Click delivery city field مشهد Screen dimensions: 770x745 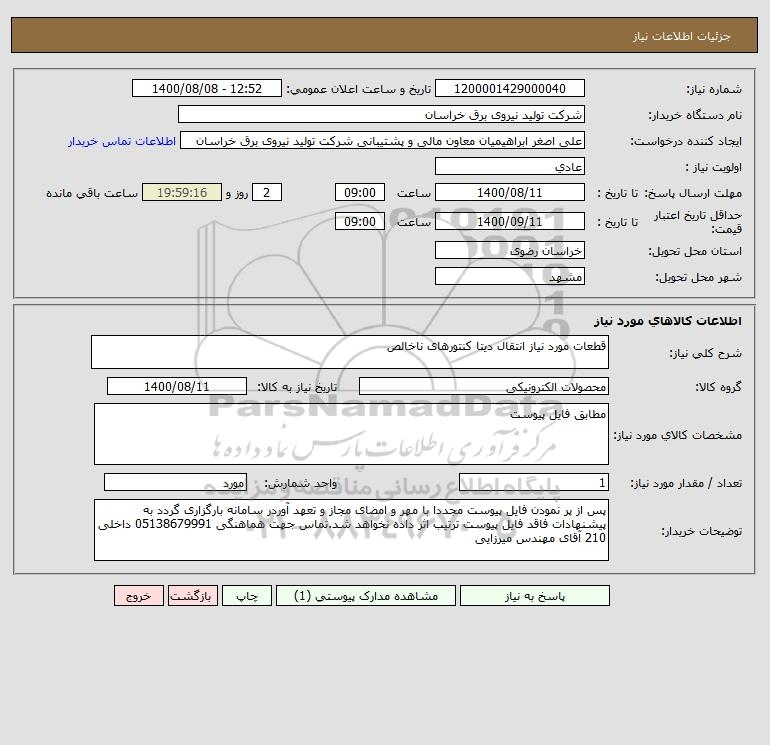(x=510, y=276)
